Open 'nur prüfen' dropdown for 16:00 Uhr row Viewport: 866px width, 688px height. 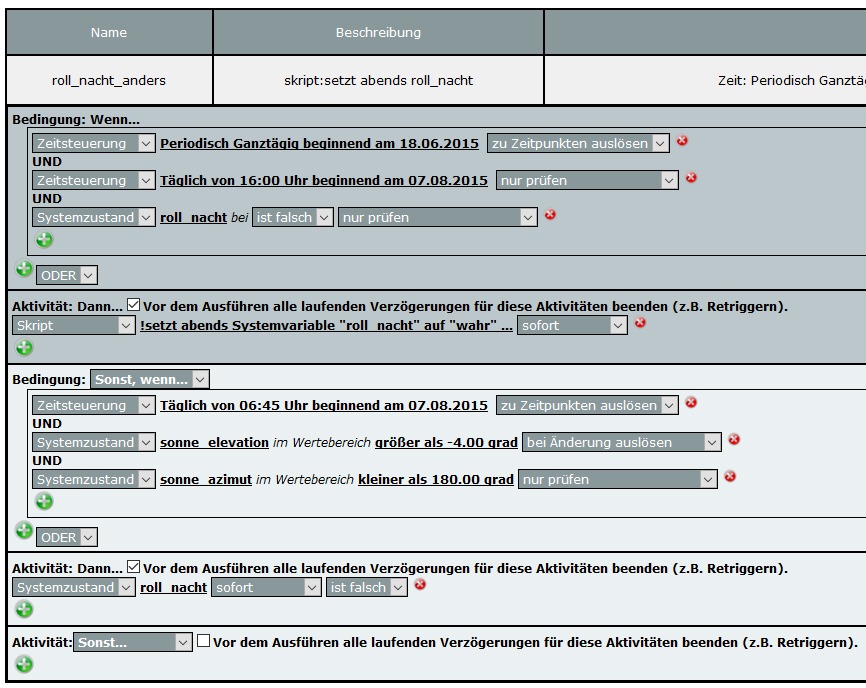pyautogui.click(x=587, y=181)
